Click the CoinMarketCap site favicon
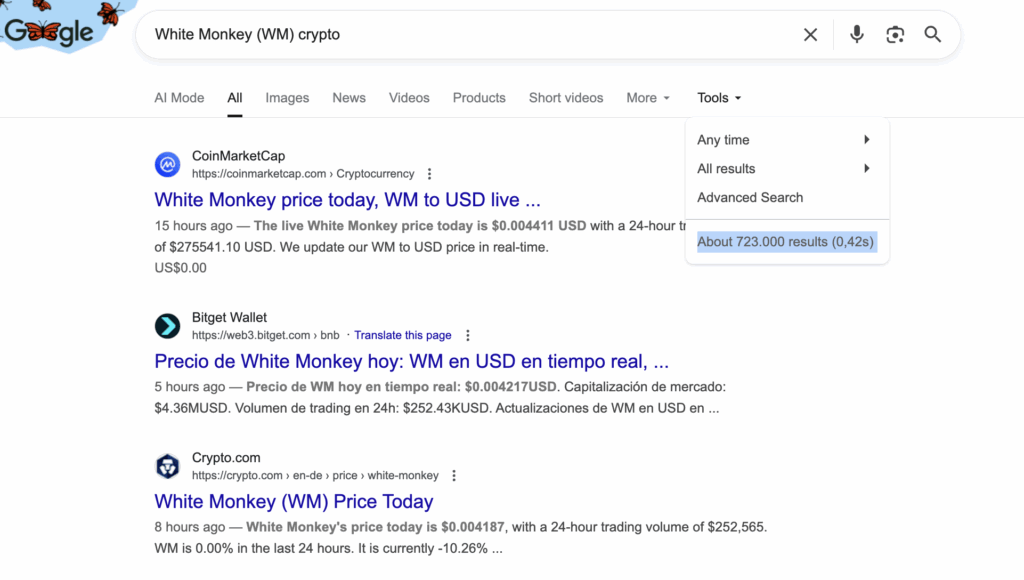The image size is (1024, 580). pyautogui.click(x=167, y=164)
